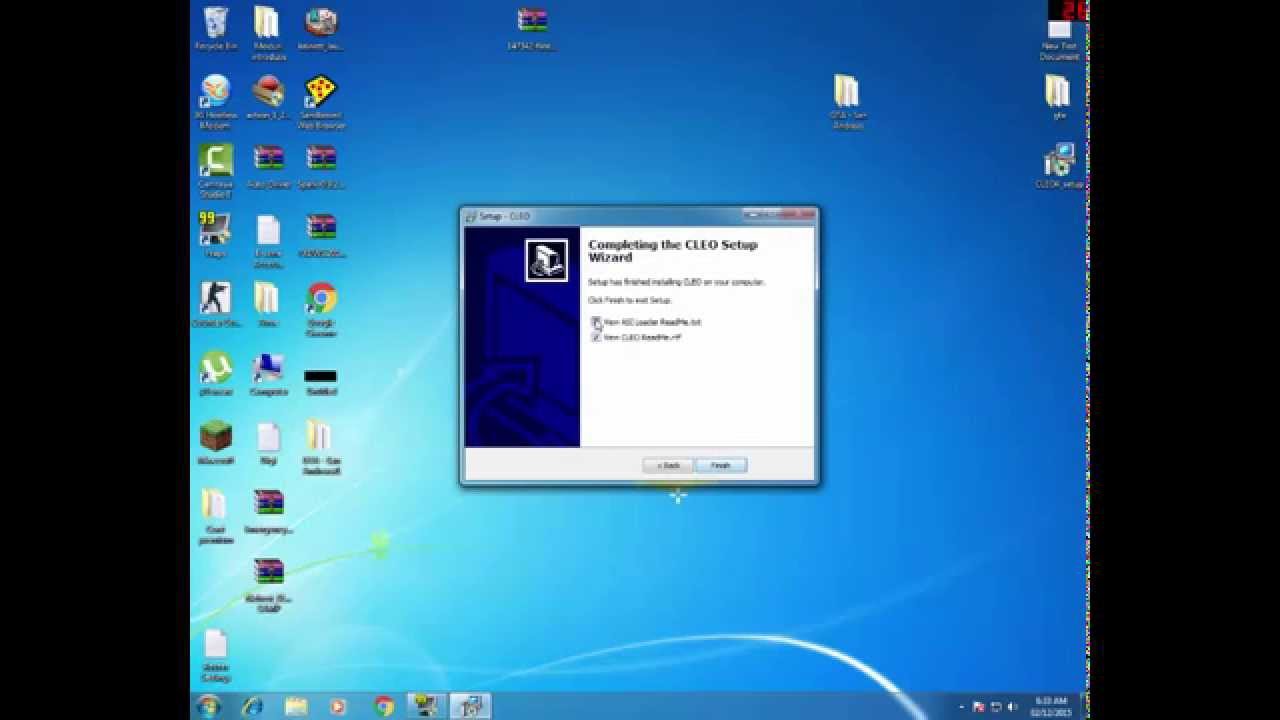Screen dimensions: 1280x720
Task: Click the Finish button in CLEO Setup
Action: point(721,465)
